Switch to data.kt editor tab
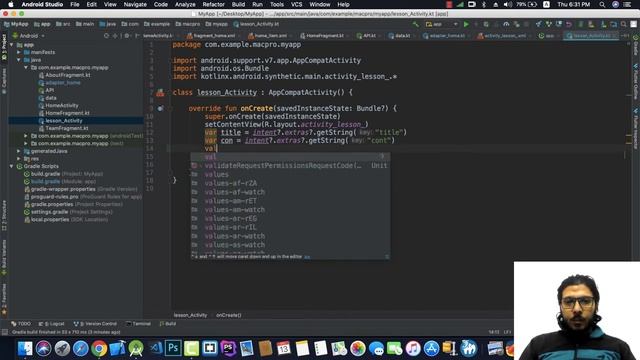This screenshot has width=640, height=360. [400, 36]
